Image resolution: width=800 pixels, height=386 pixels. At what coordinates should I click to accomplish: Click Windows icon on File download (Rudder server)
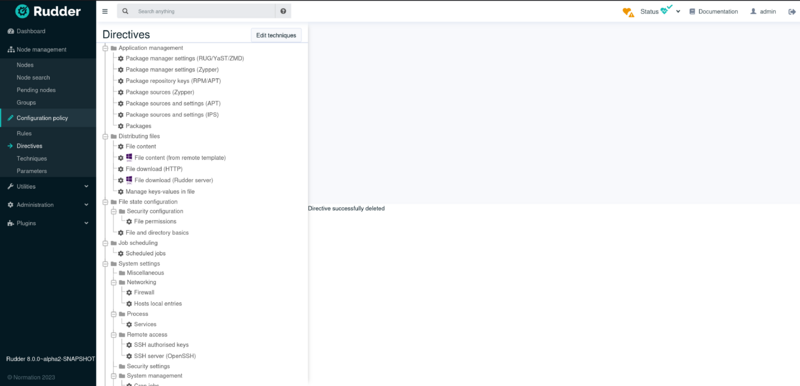(129, 179)
